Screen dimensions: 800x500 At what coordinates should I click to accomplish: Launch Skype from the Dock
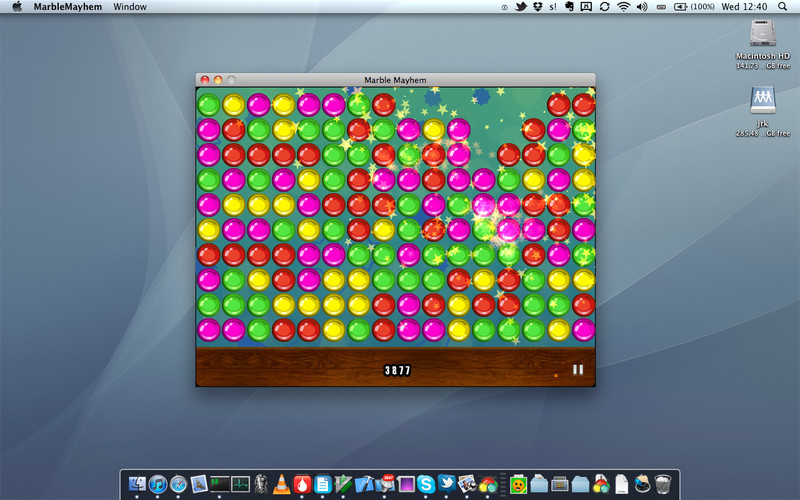point(426,484)
